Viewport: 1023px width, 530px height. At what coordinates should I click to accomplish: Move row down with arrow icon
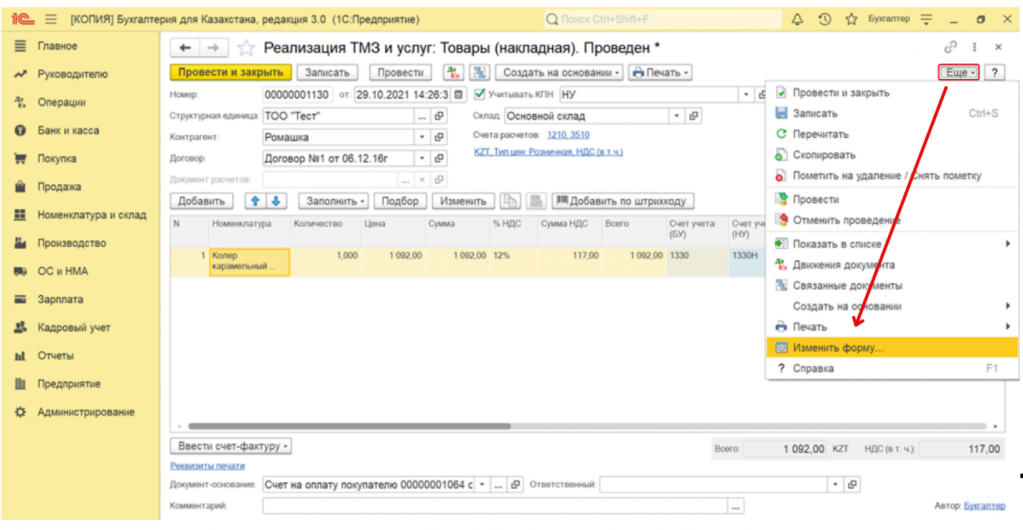tap(276, 201)
